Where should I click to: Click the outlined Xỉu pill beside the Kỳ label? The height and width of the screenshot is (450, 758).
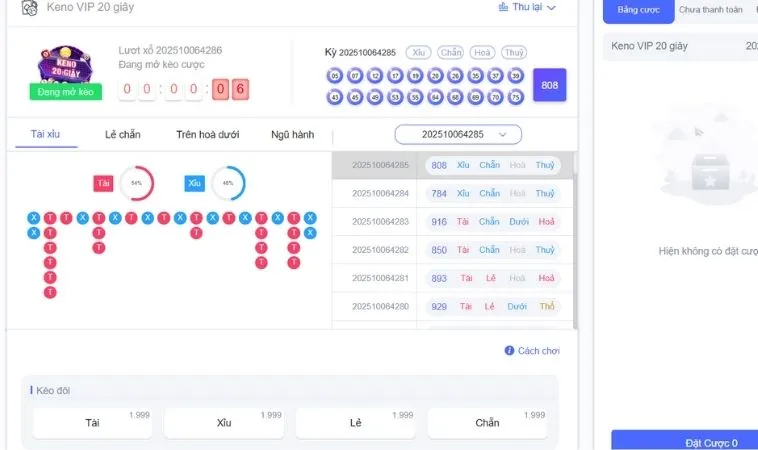[419, 52]
